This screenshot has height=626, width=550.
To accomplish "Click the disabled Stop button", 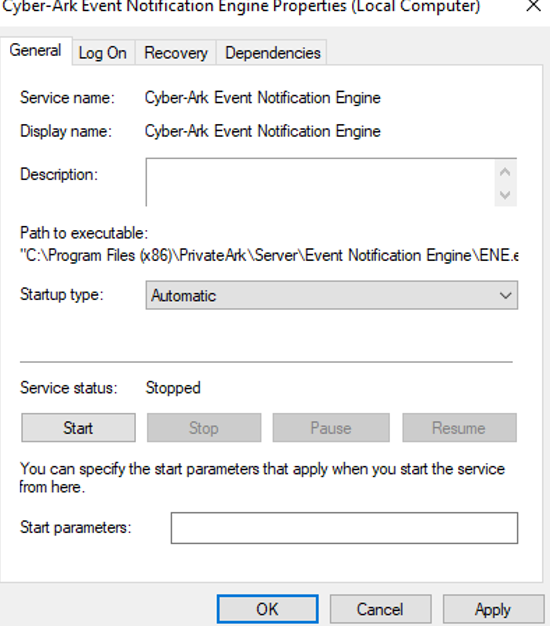I will 204,428.
